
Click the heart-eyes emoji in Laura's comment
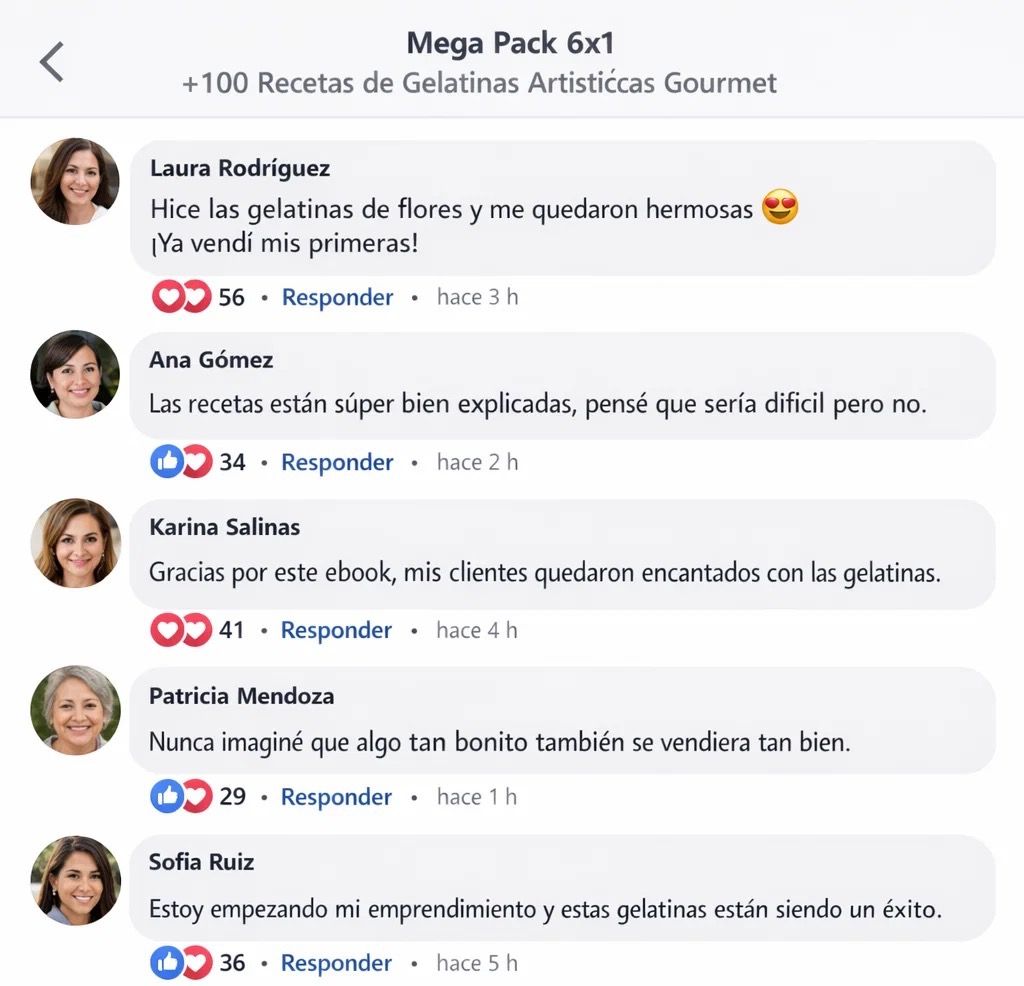[x=780, y=209]
